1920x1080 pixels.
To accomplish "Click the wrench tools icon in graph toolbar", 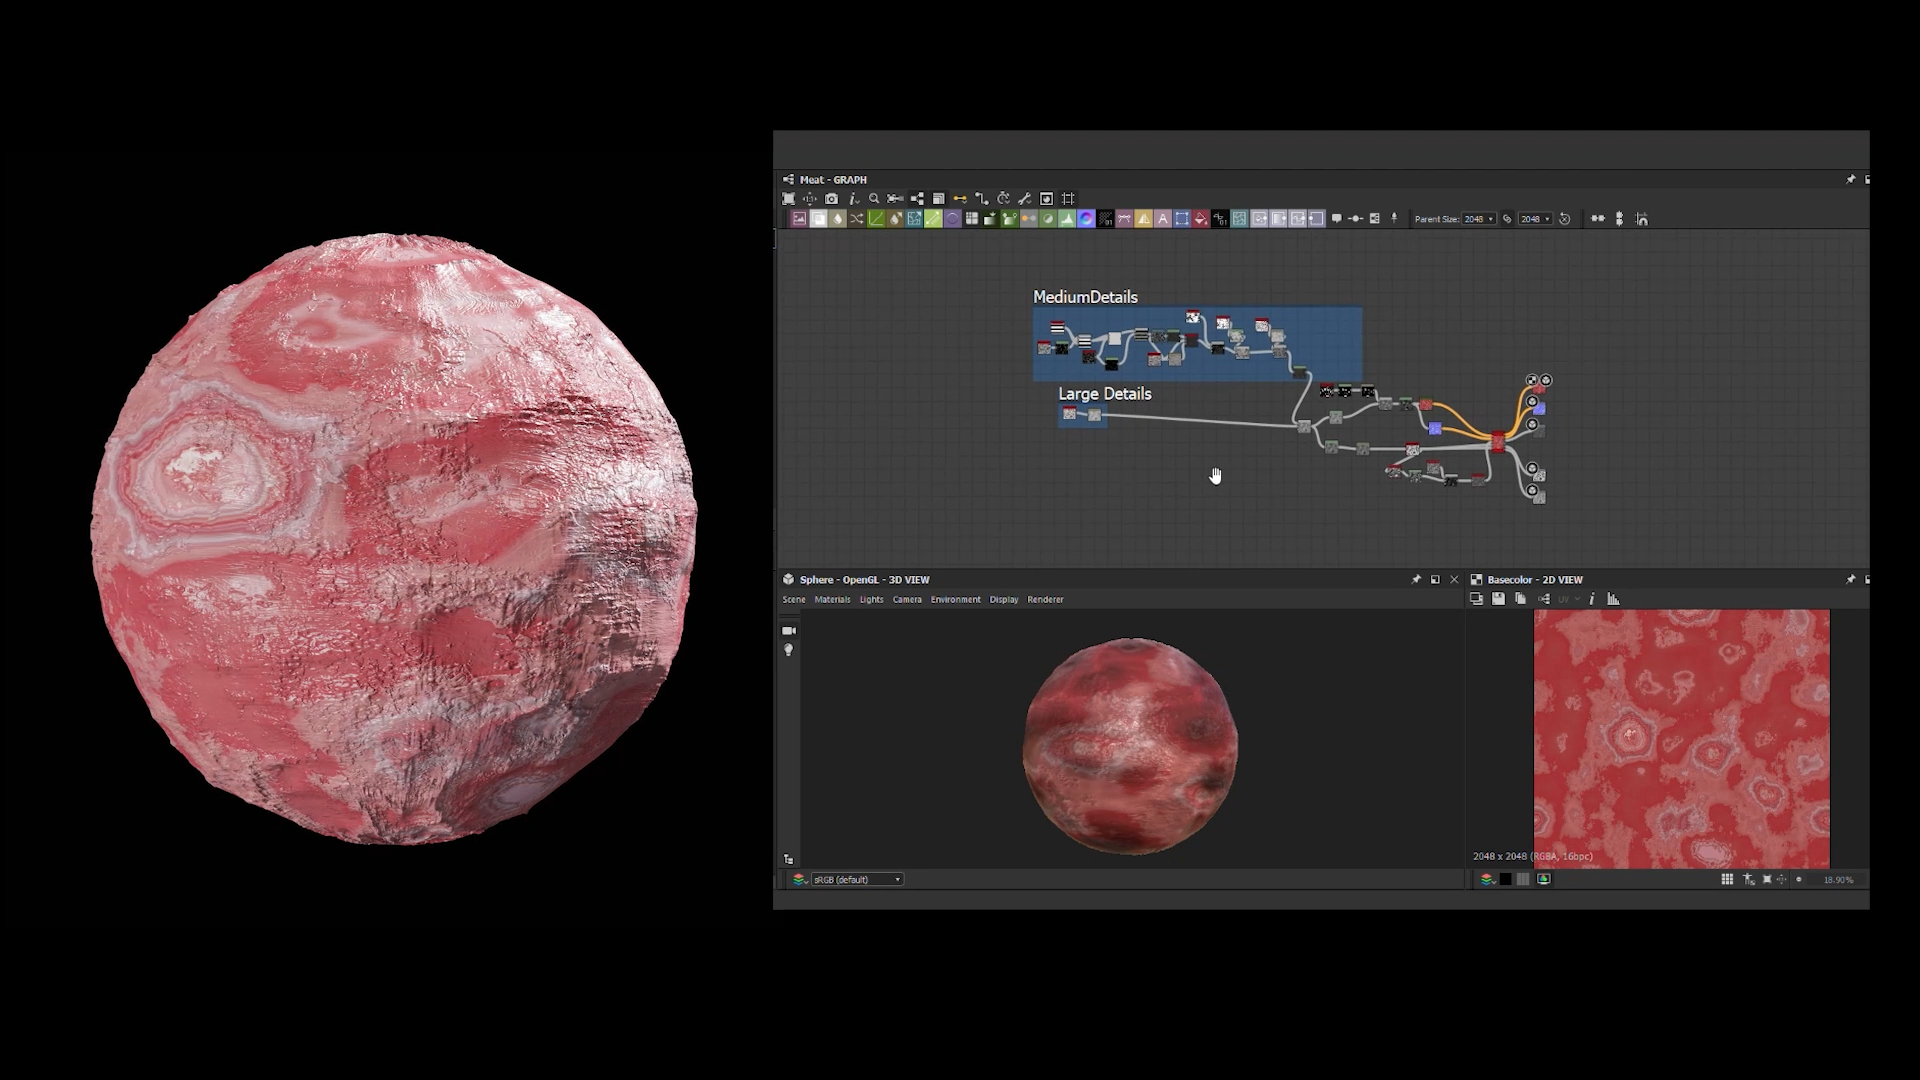I will pos(1024,199).
